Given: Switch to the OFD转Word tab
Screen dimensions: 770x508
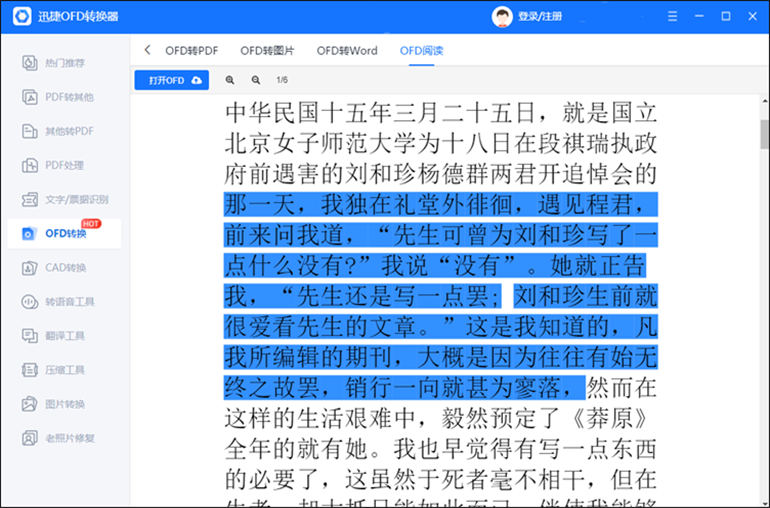Looking at the screenshot, I should pyautogui.click(x=347, y=51).
